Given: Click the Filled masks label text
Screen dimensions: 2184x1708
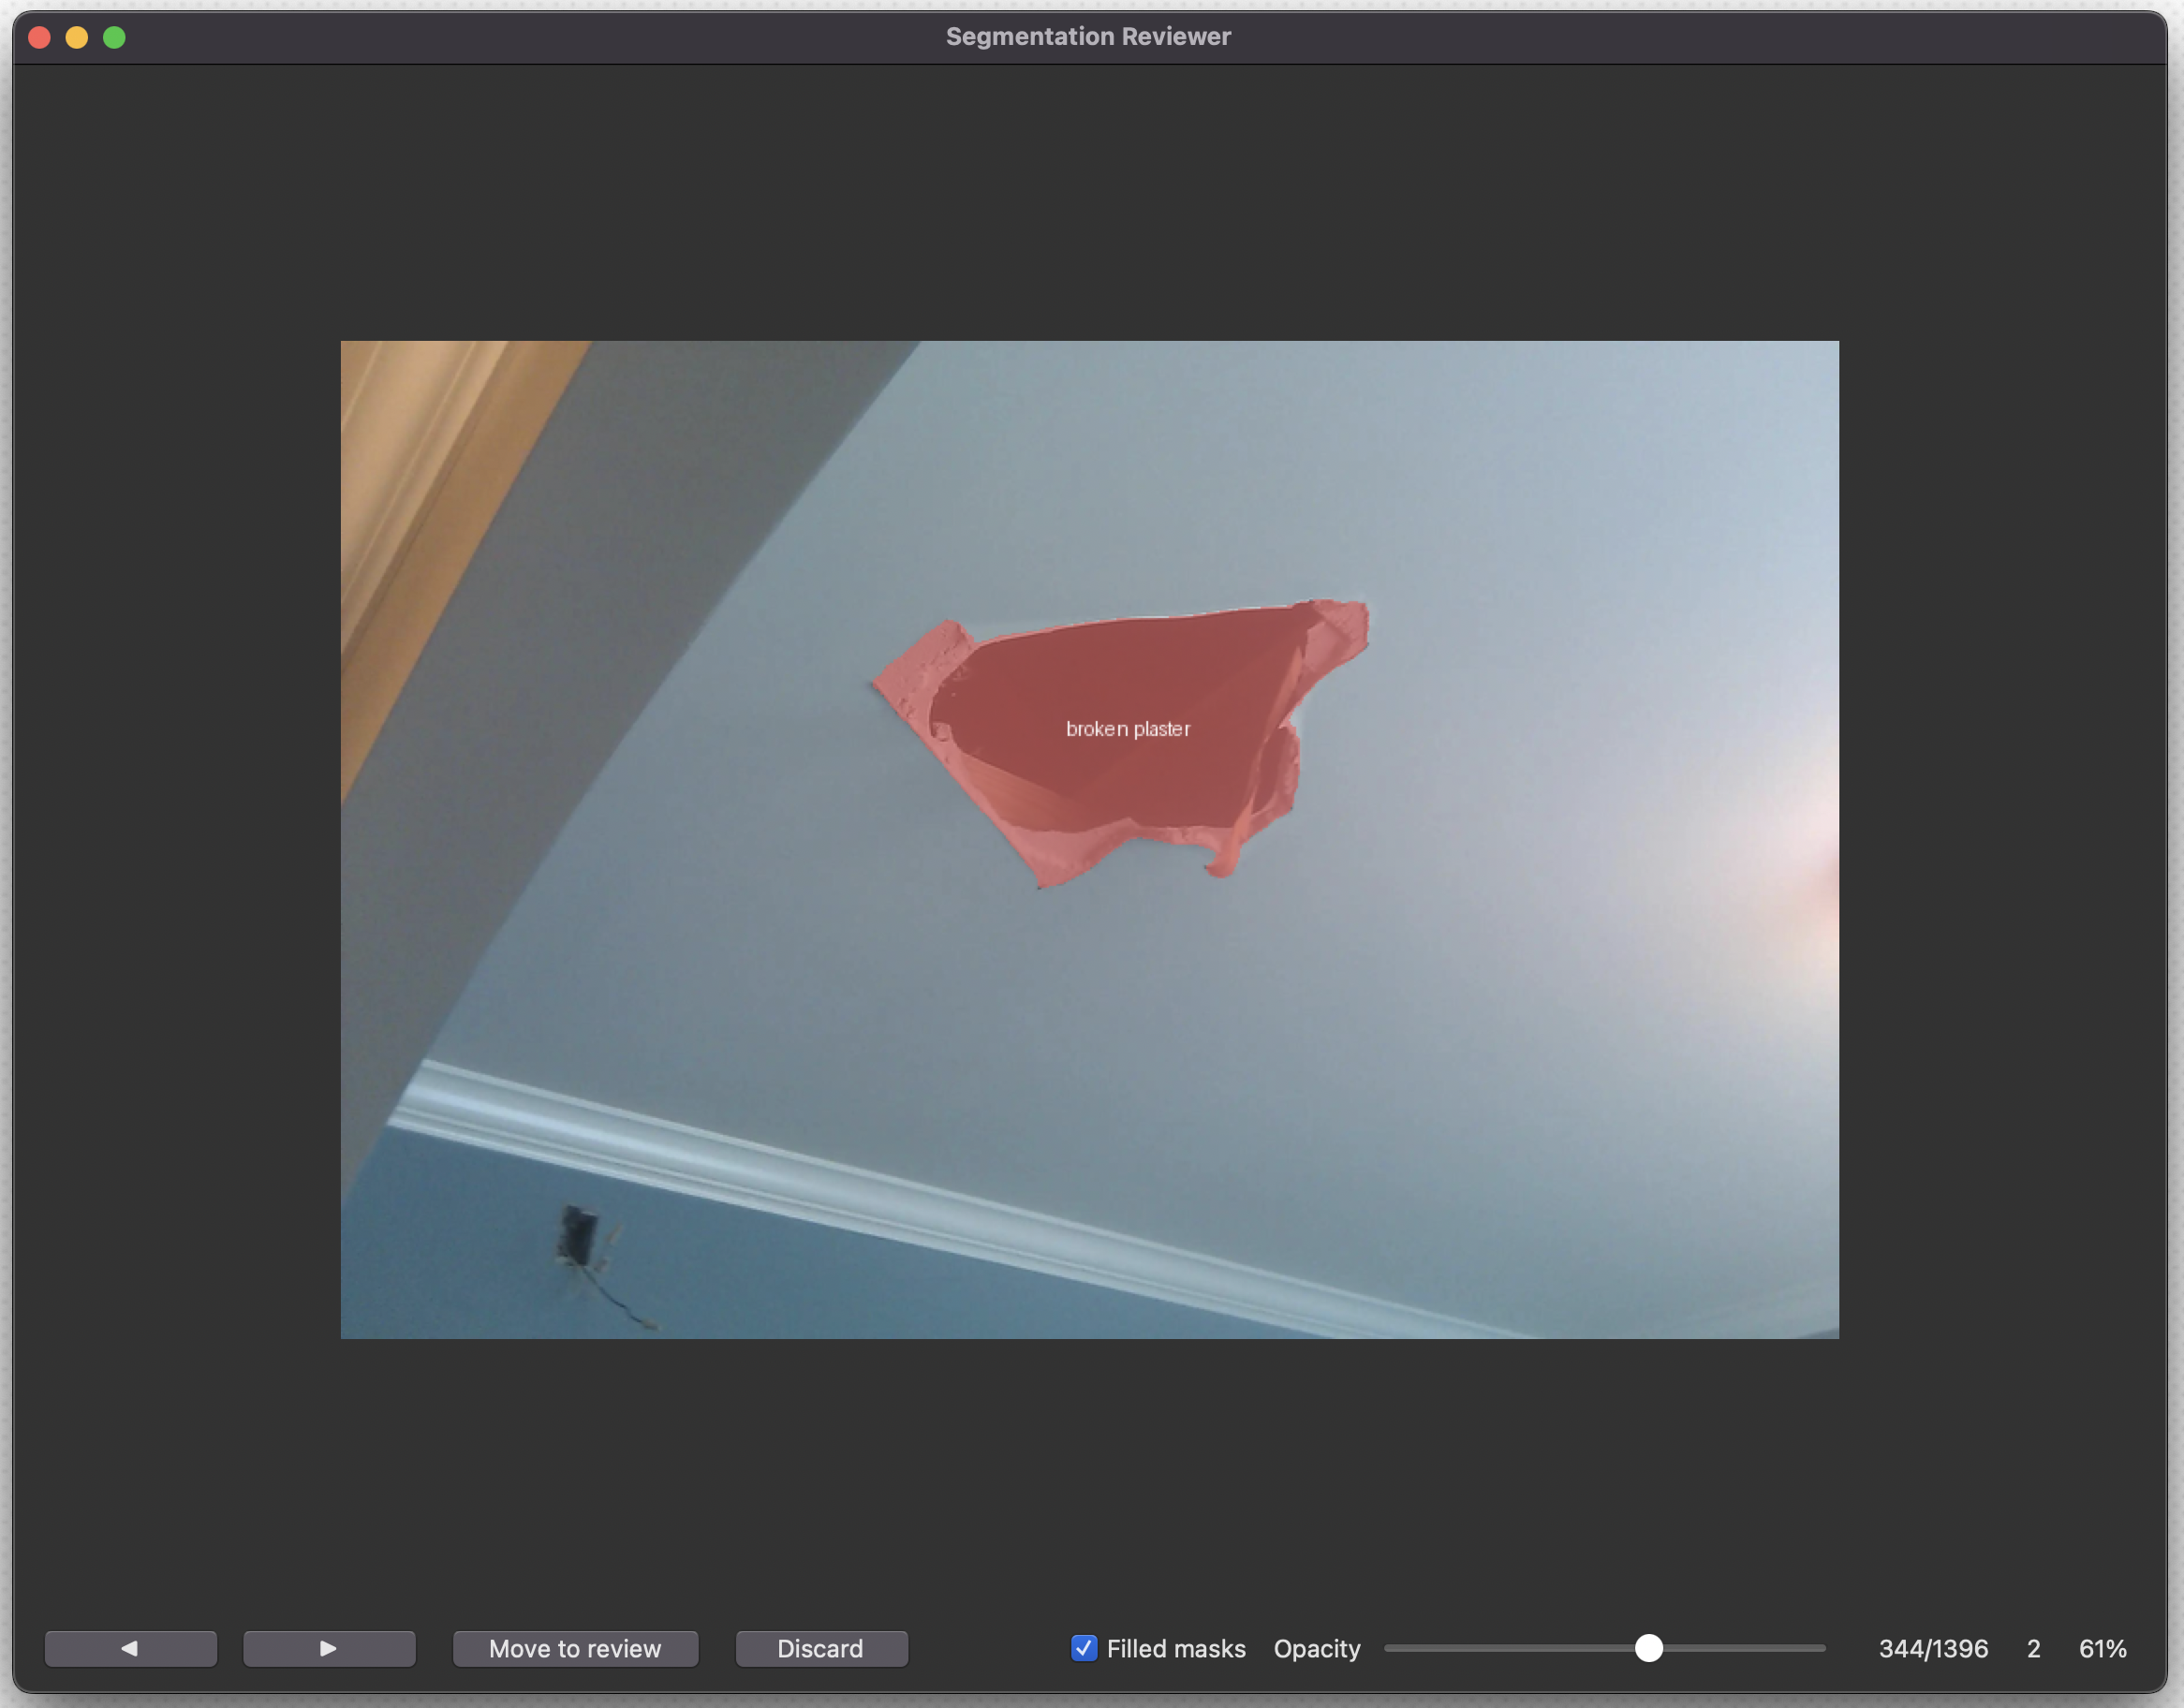Looking at the screenshot, I should tap(1176, 1648).
